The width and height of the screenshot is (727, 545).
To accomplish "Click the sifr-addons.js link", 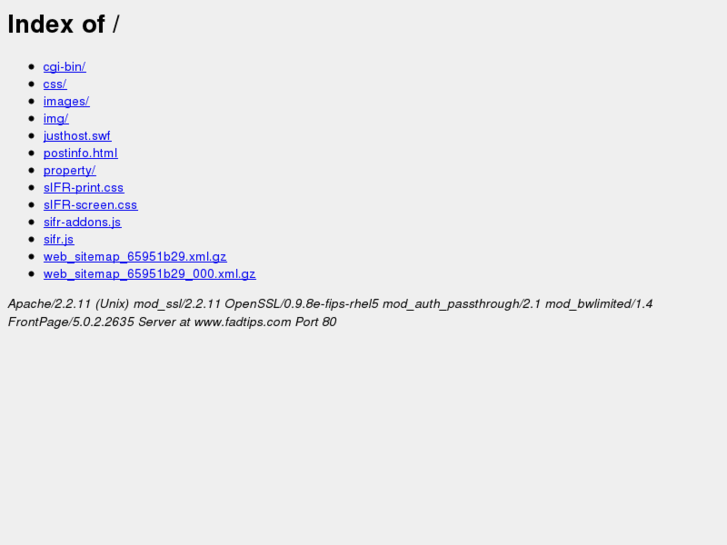I will [x=83, y=222].
